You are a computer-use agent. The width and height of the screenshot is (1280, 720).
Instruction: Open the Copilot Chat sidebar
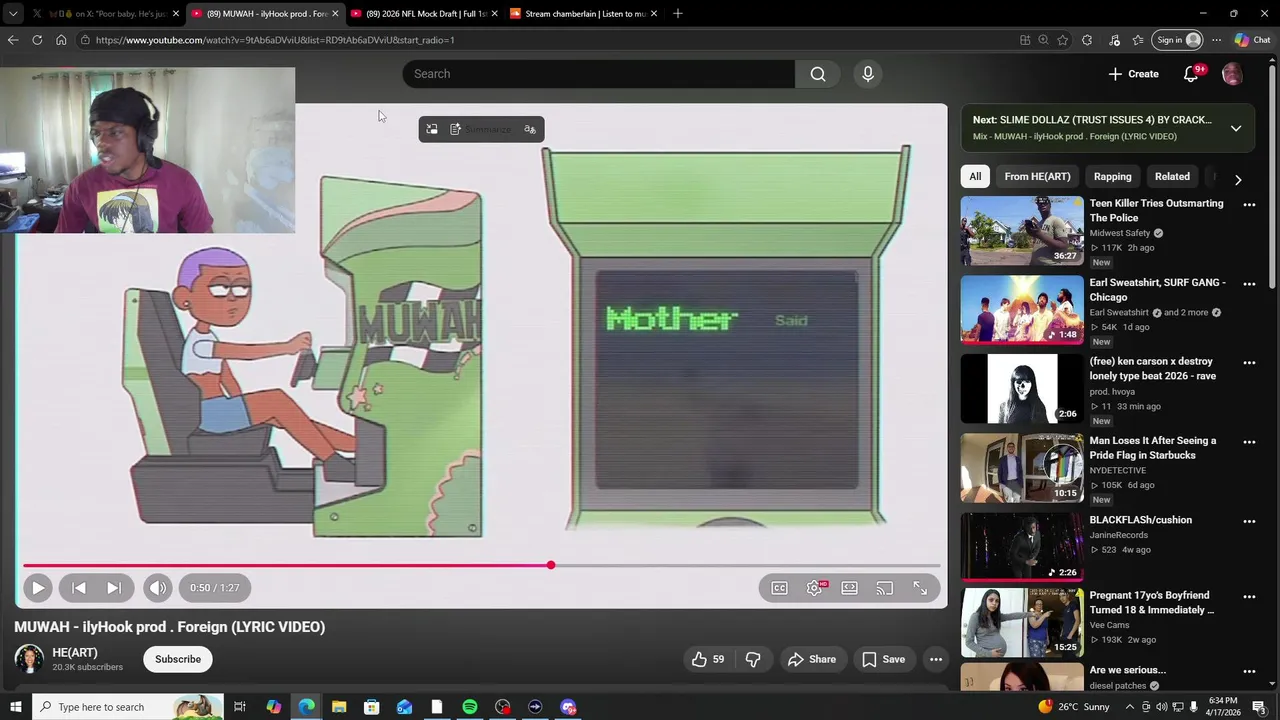tap(1252, 40)
